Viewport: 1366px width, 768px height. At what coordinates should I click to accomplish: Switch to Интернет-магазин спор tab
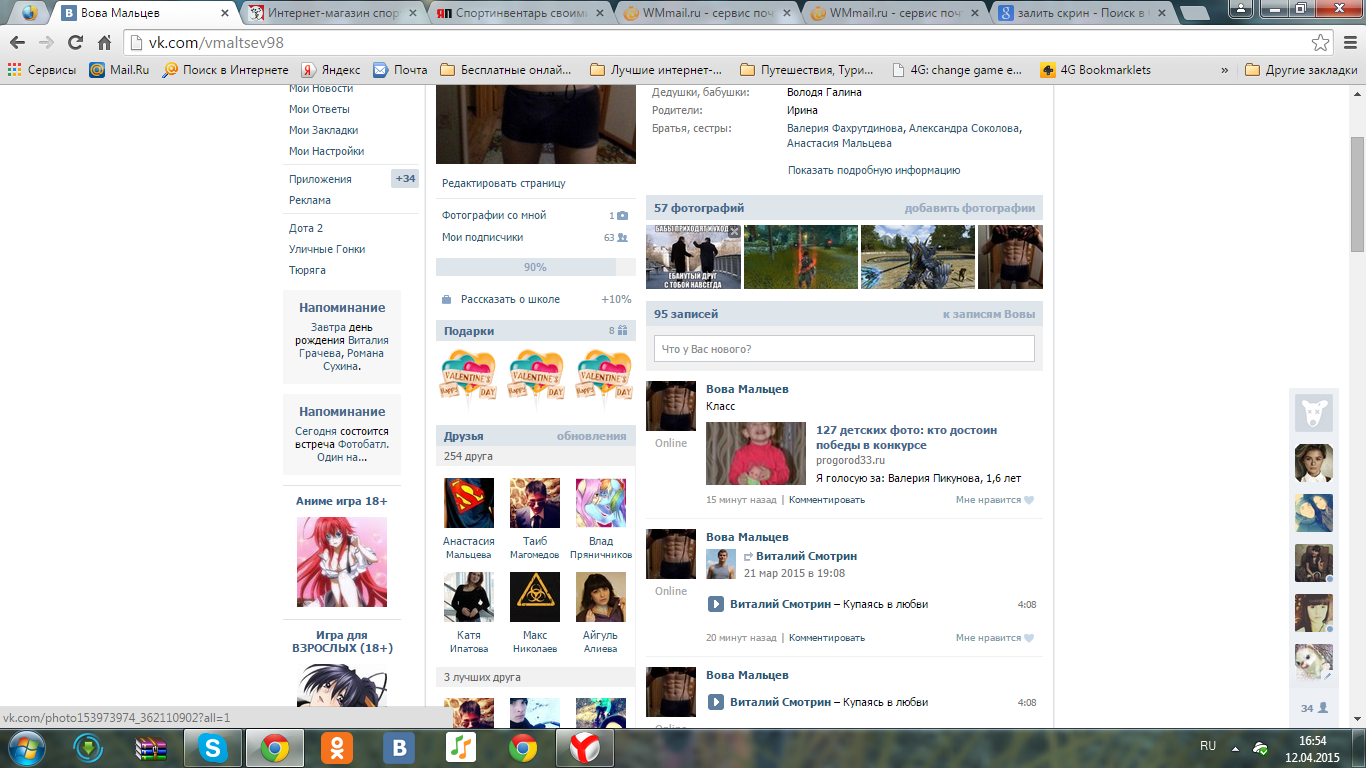pos(332,13)
